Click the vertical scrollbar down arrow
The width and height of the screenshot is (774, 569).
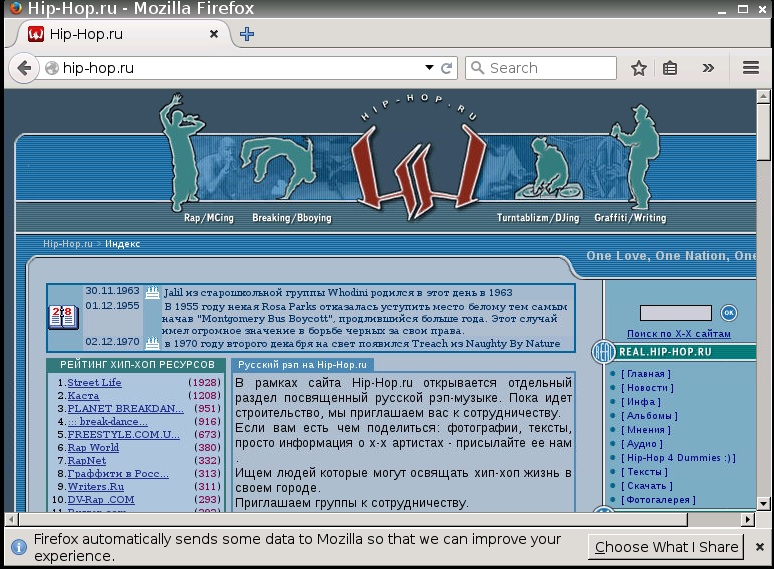763,503
